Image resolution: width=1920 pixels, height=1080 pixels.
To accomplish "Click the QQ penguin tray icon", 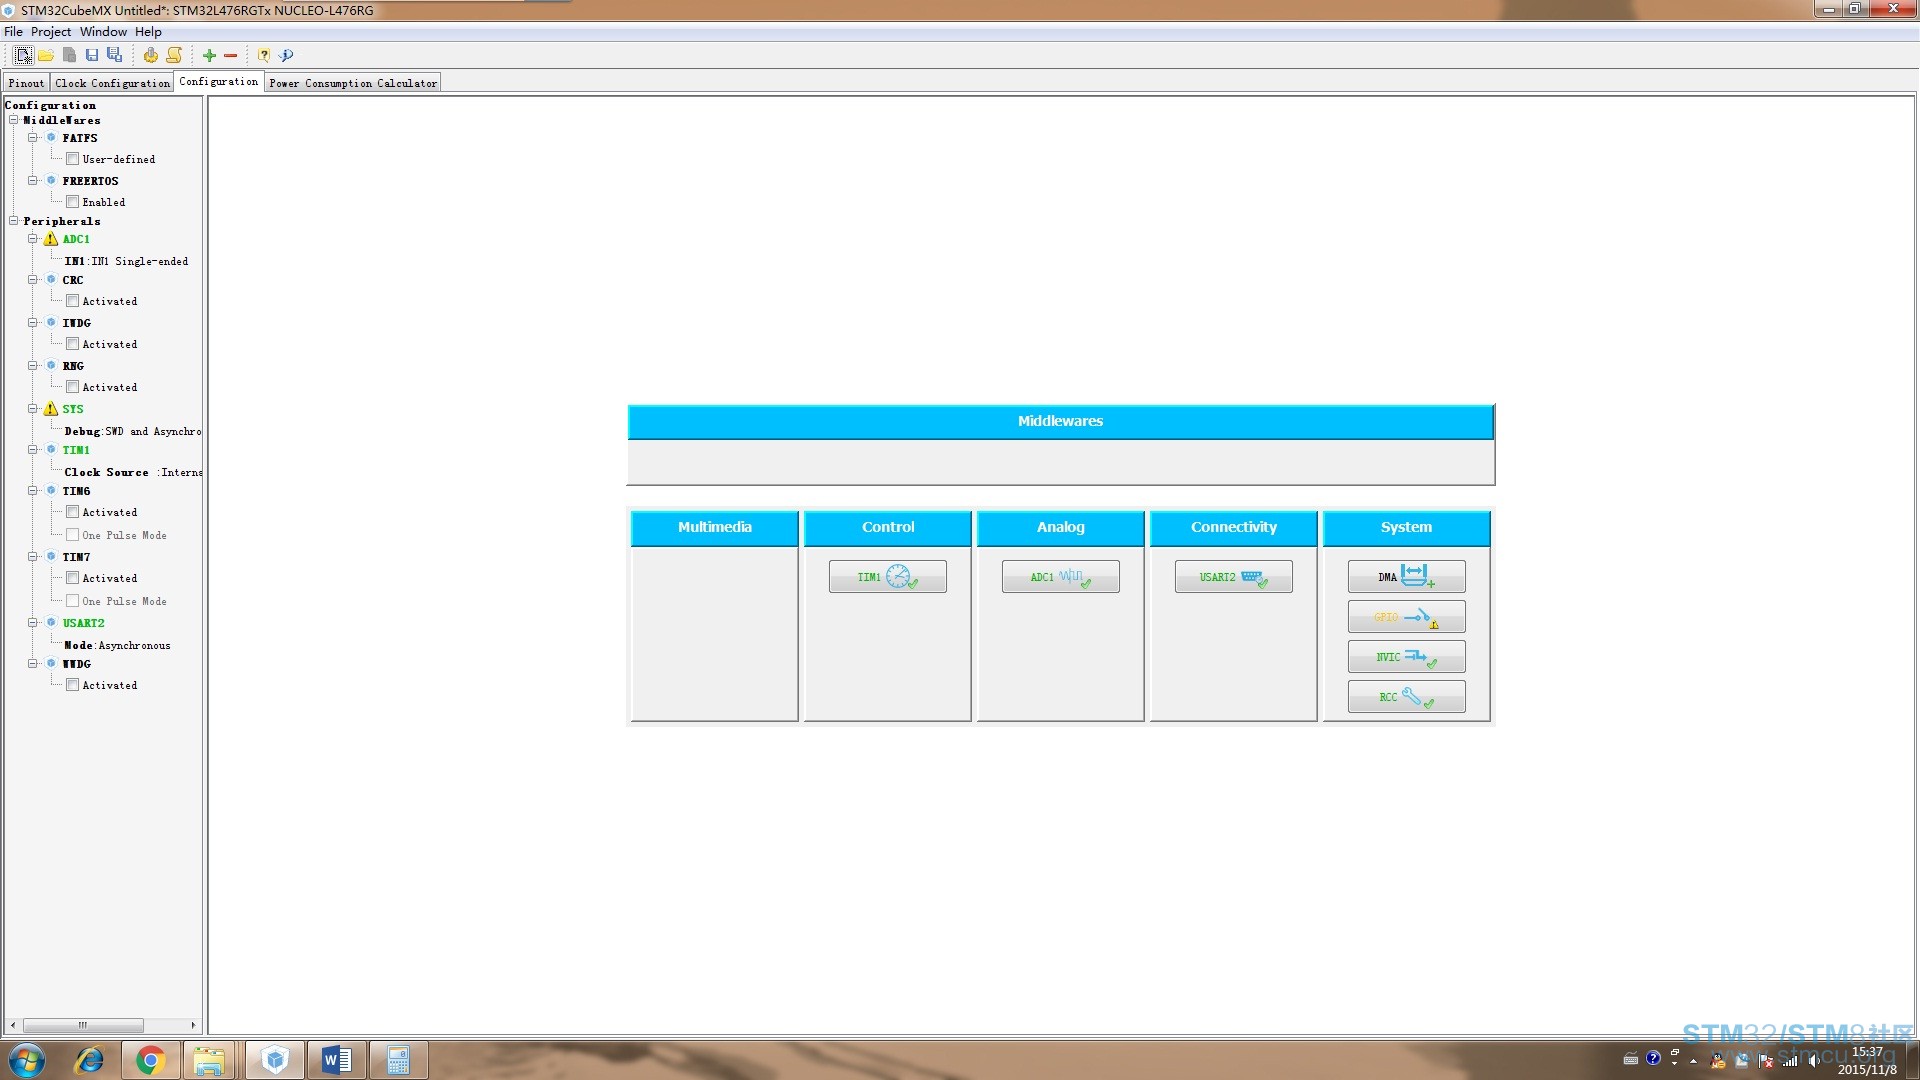I will [x=1718, y=1060].
